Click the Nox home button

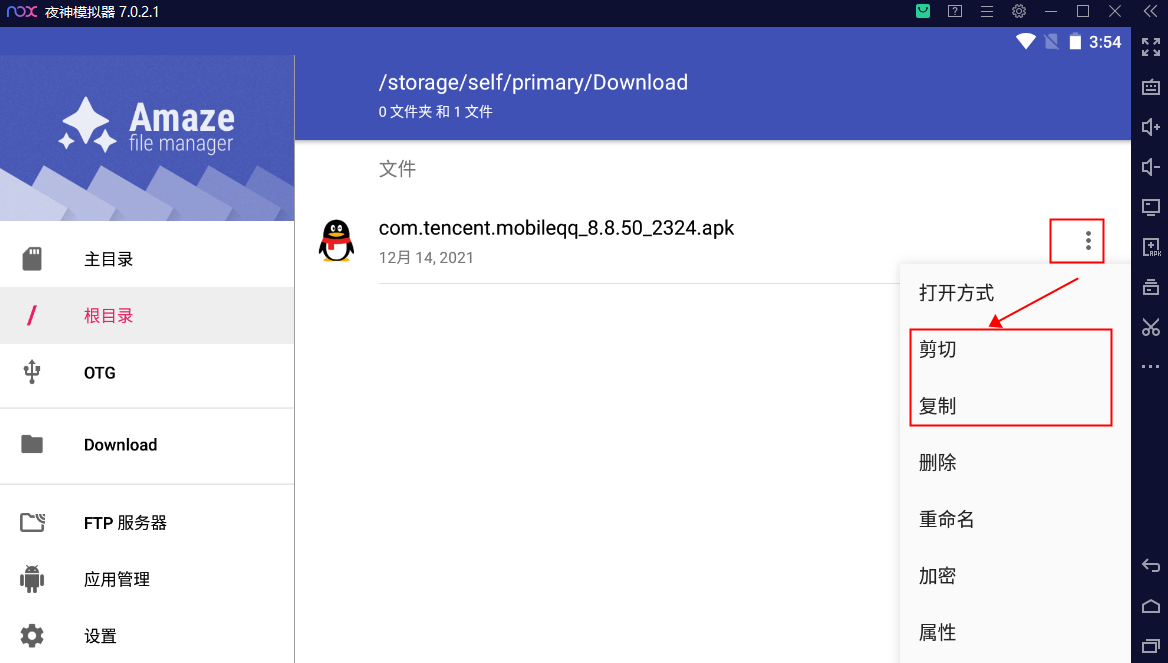click(x=1150, y=606)
